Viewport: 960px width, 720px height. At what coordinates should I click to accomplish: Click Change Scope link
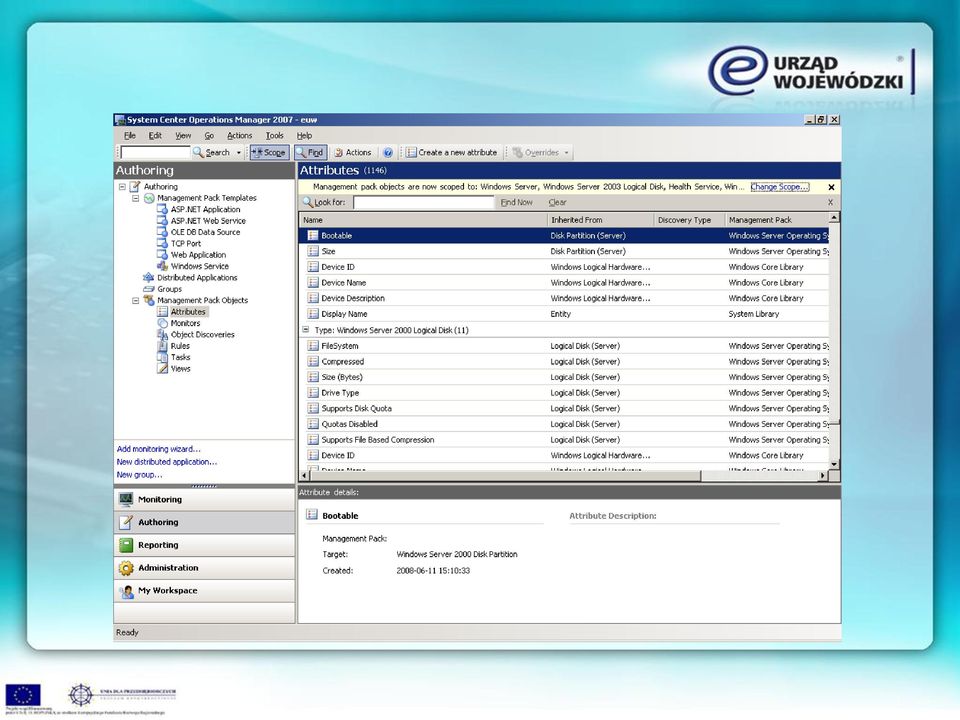point(779,187)
